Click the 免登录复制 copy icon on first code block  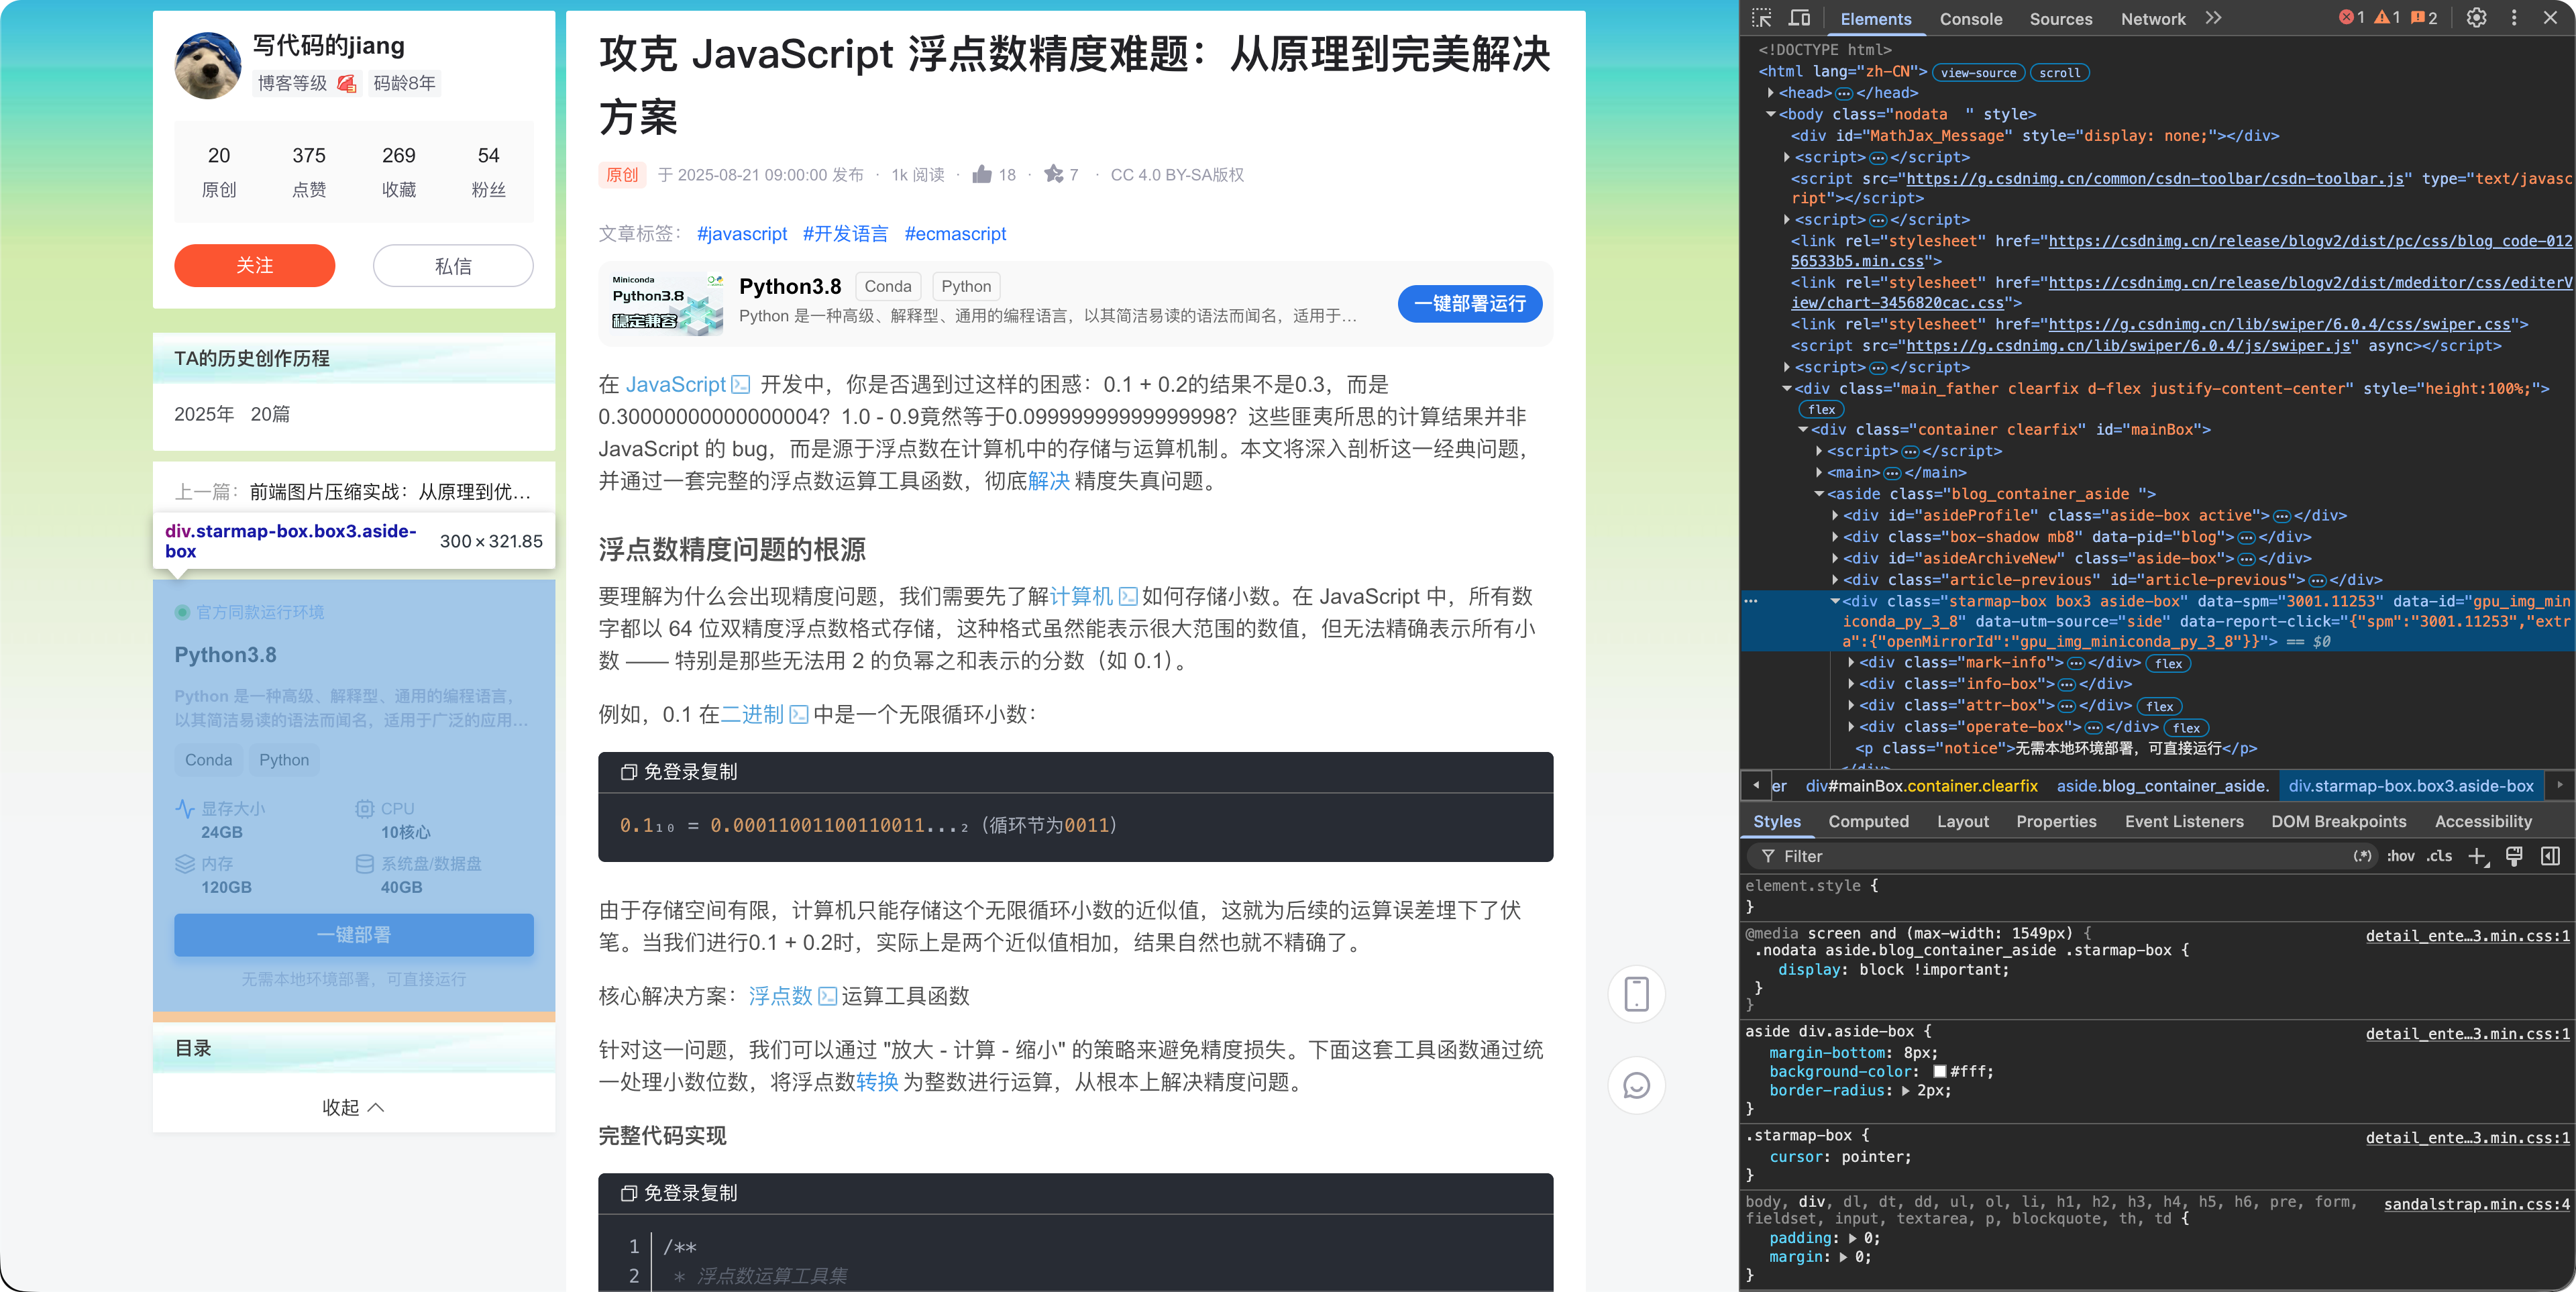pyautogui.click(x=628, y=772)
